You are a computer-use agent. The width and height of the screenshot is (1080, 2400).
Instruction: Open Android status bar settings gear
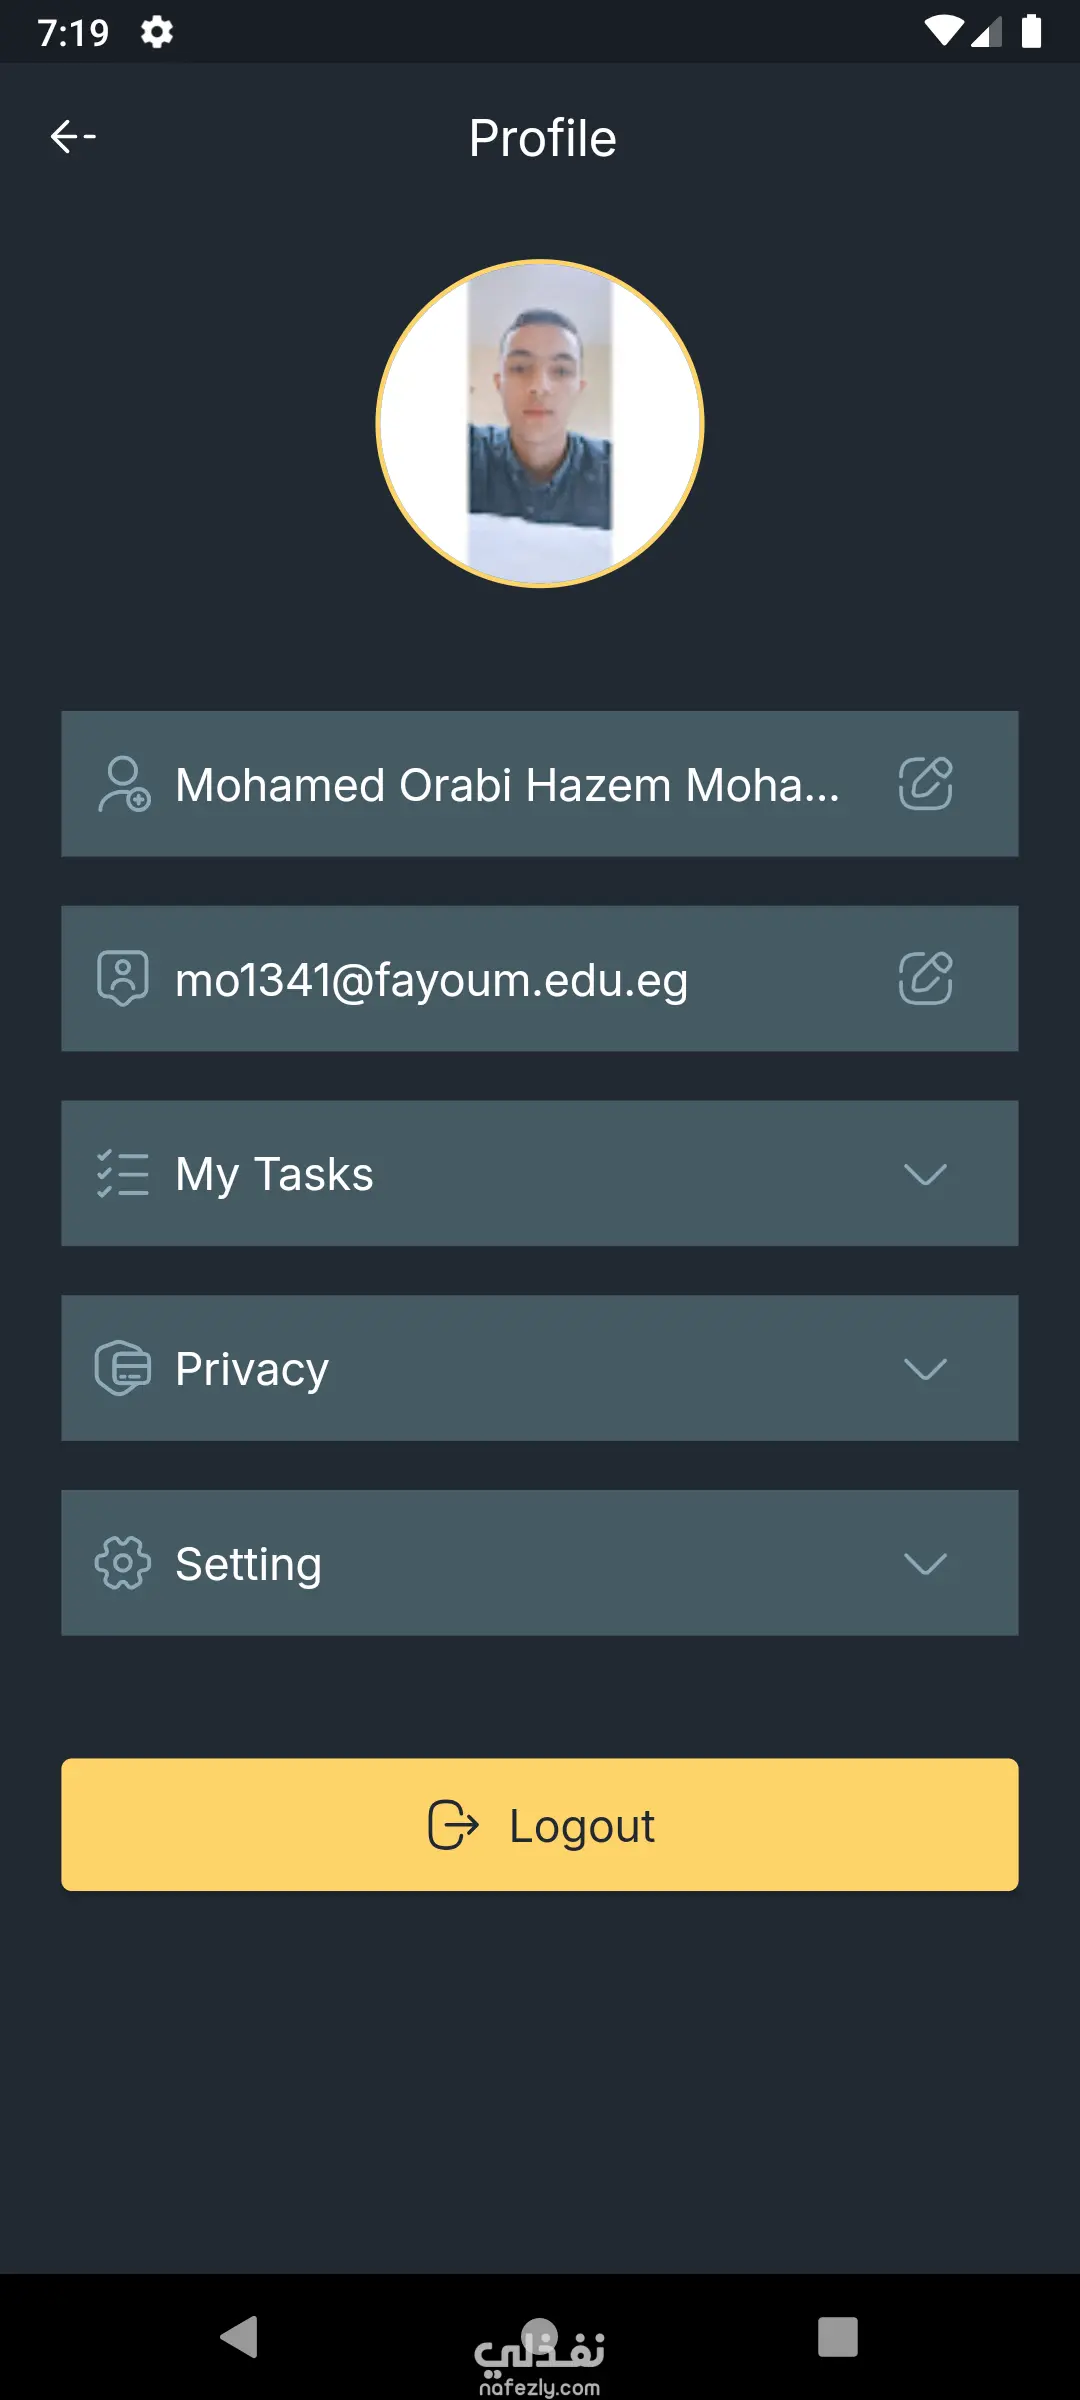point(157,32)
